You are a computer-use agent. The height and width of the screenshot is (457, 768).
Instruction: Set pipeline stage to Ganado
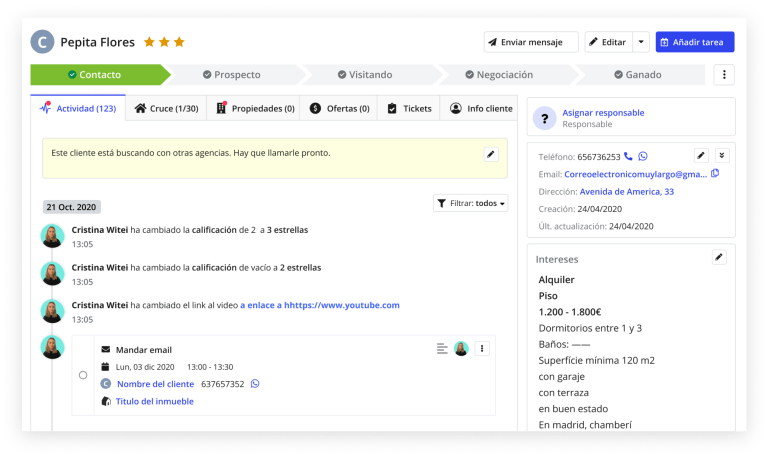(x=637, y=75)
